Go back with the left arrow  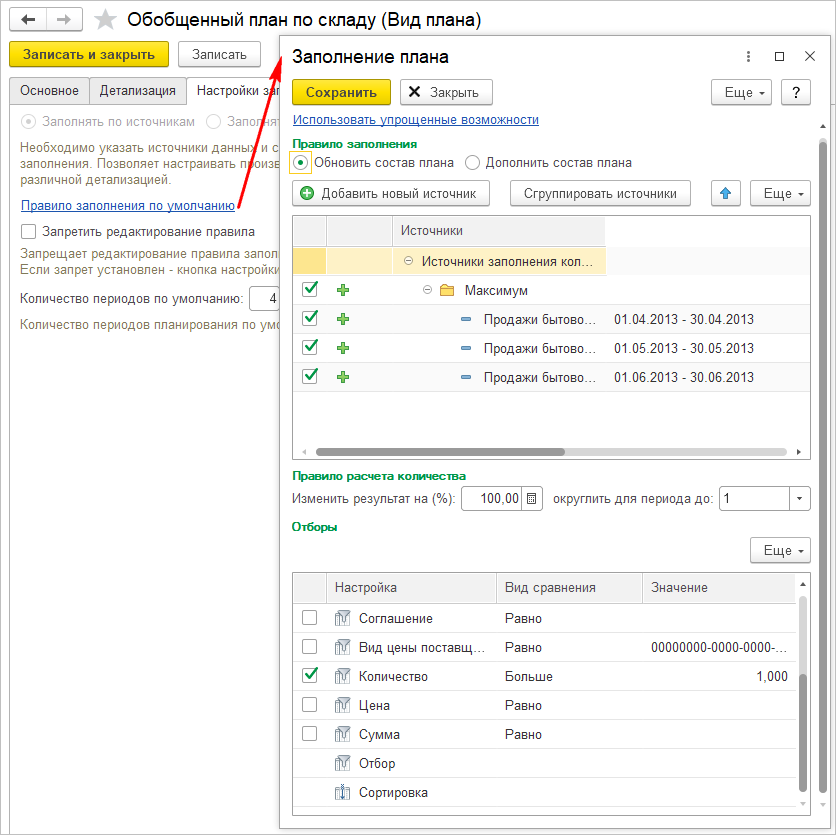pyautogui.click(x=28, y=20)
